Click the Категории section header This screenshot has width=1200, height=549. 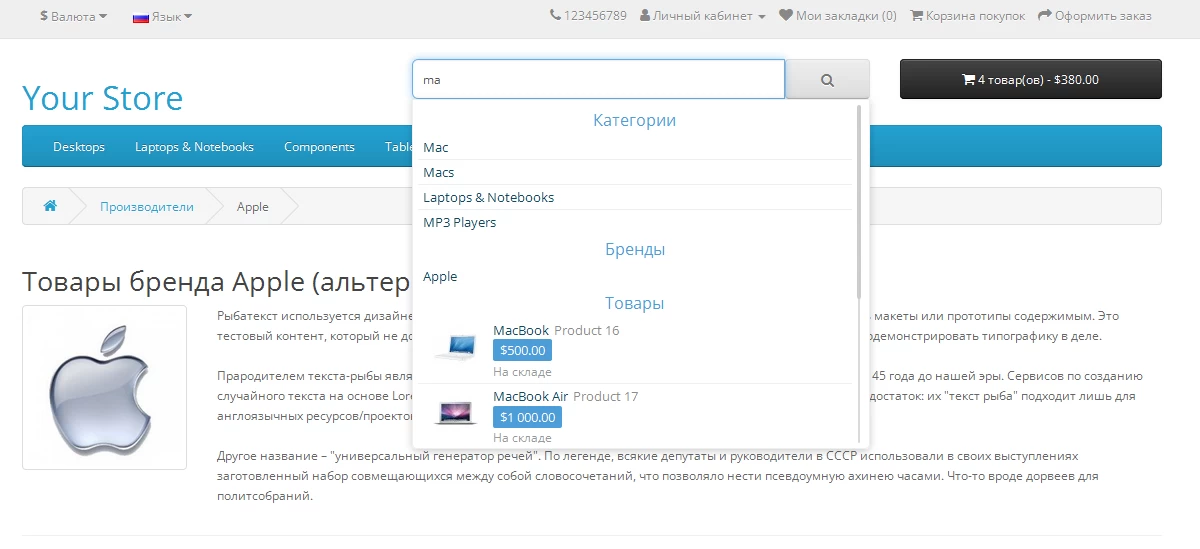(x=634, y=120)
